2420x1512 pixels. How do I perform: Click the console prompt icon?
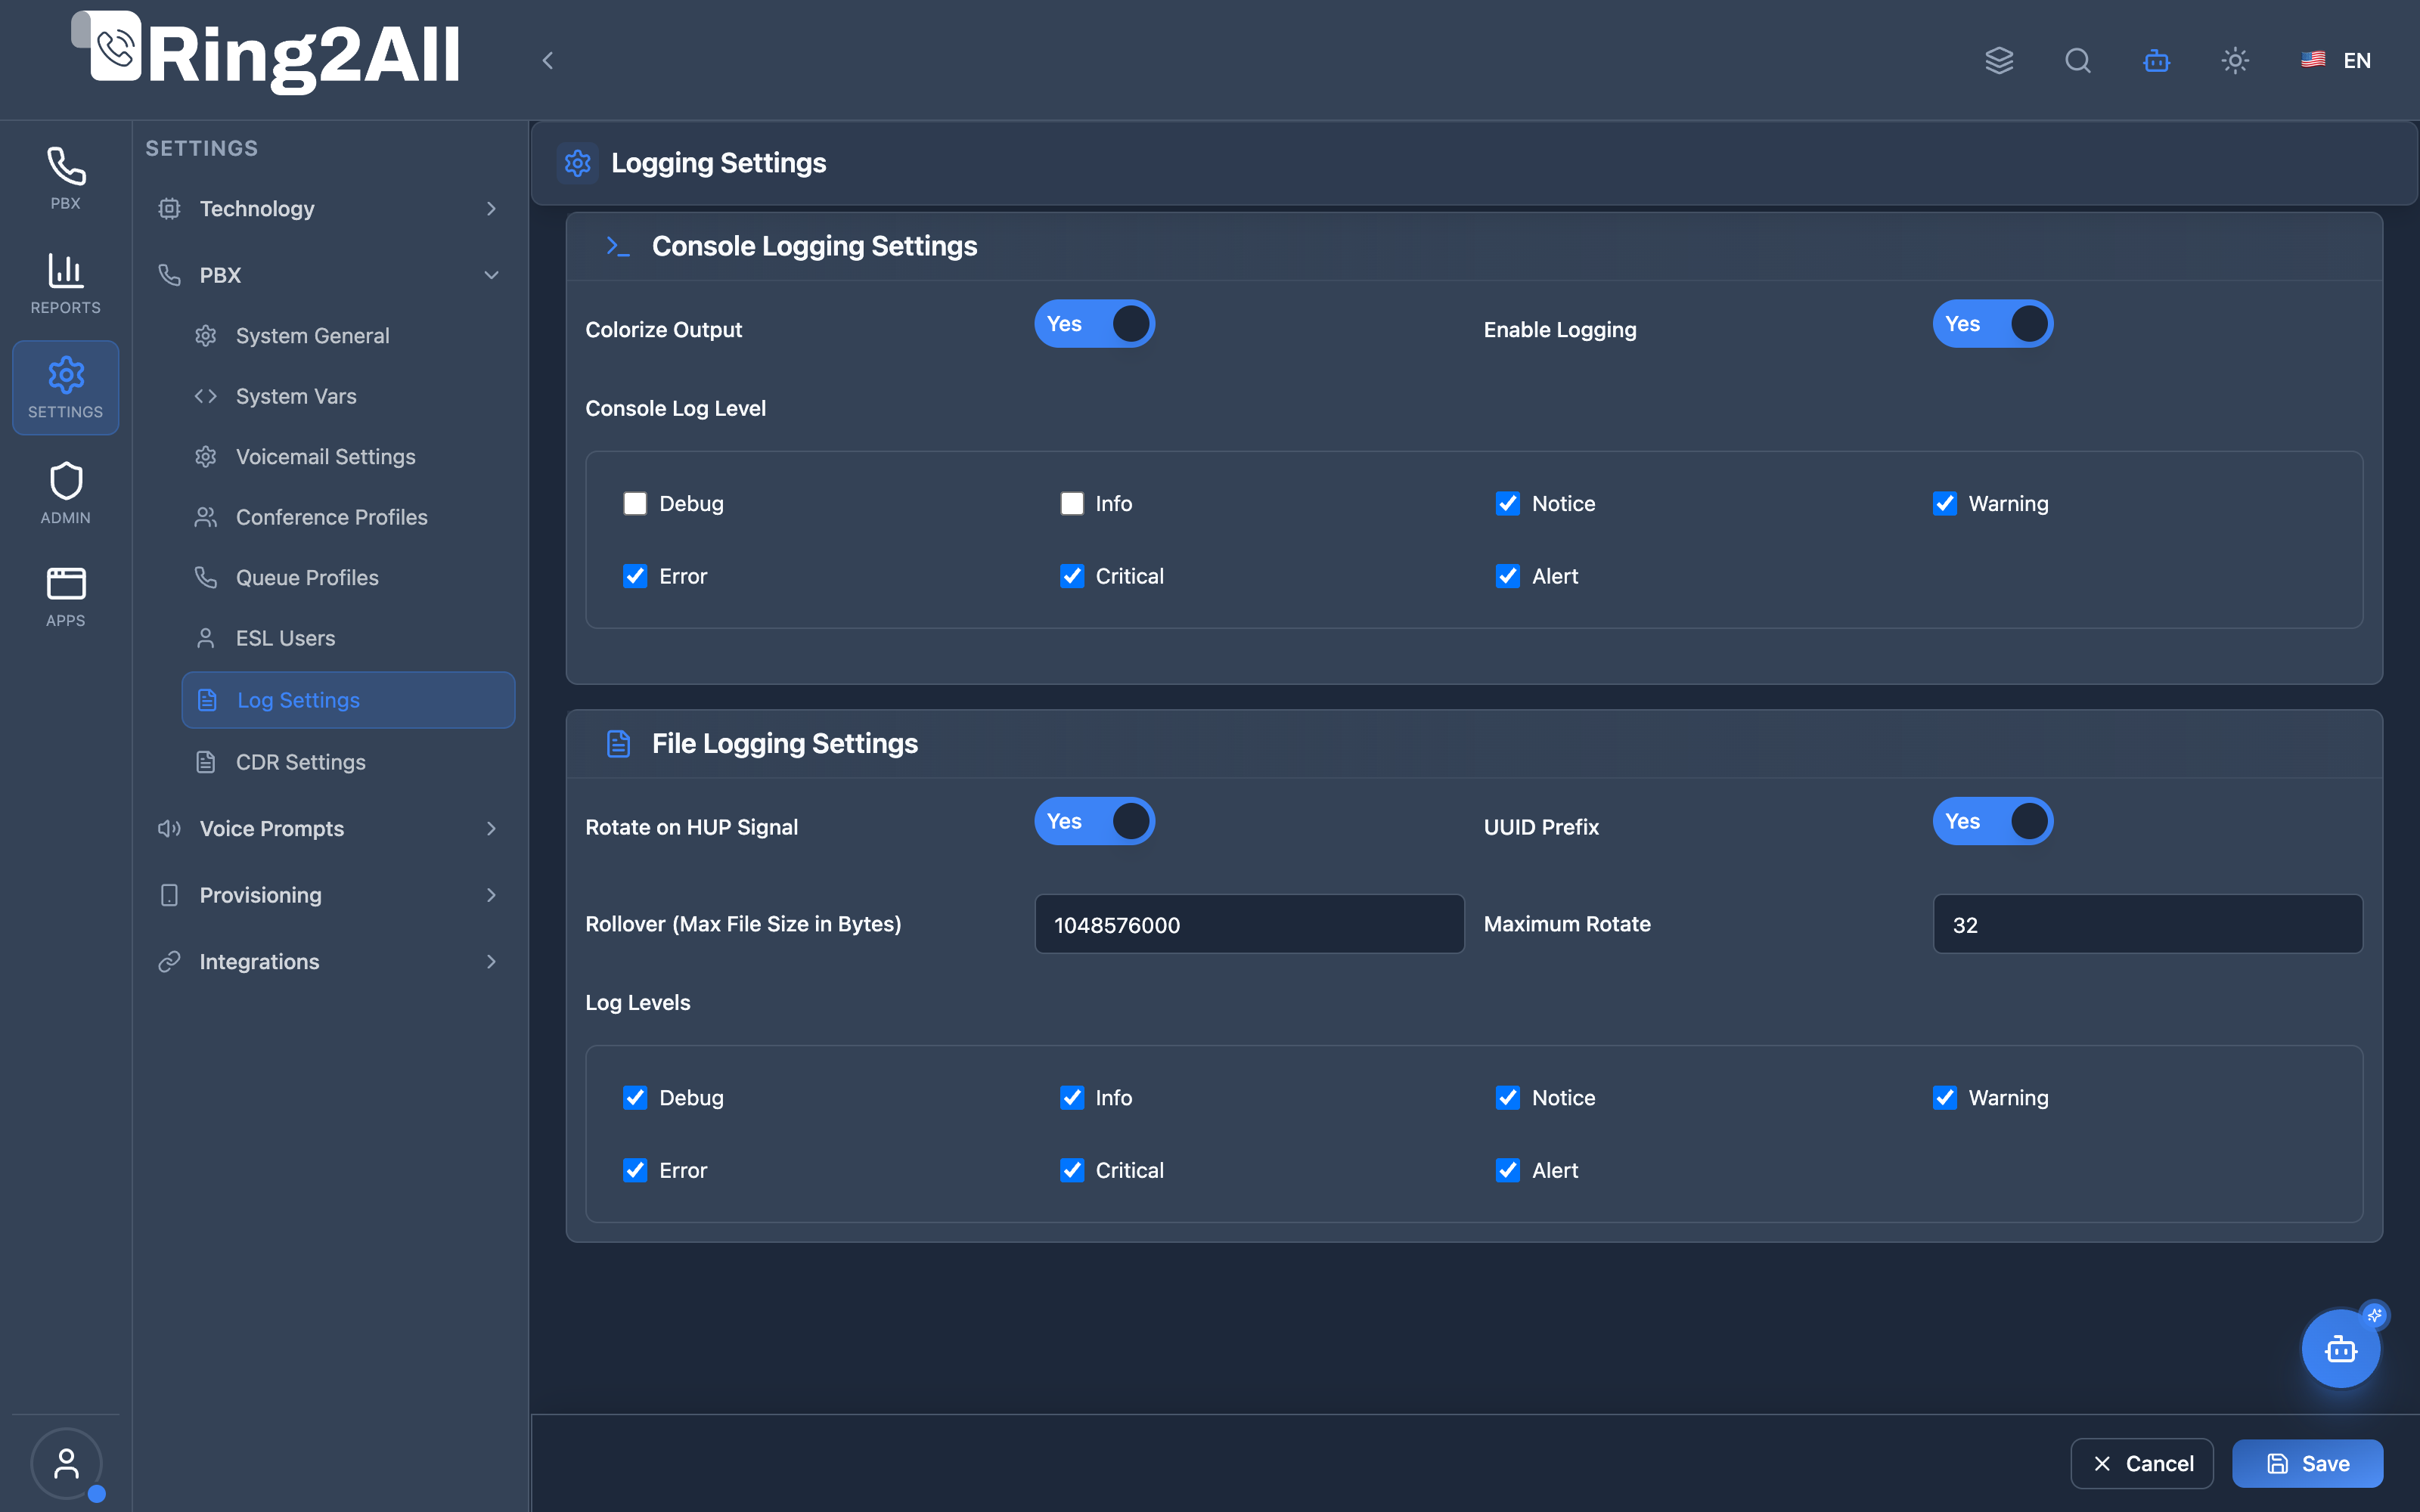tap(618, 246)
